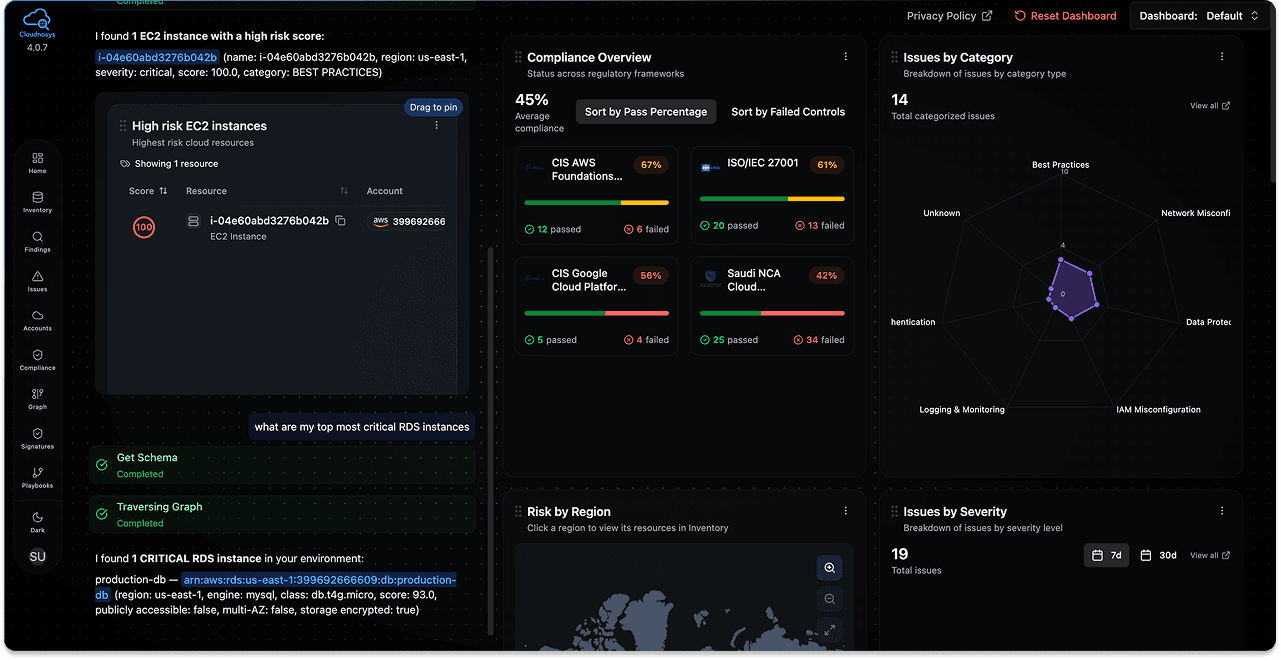This screenshot has width=1281, height=659.
Task: Select the 30d time range
Action: 1159,555
